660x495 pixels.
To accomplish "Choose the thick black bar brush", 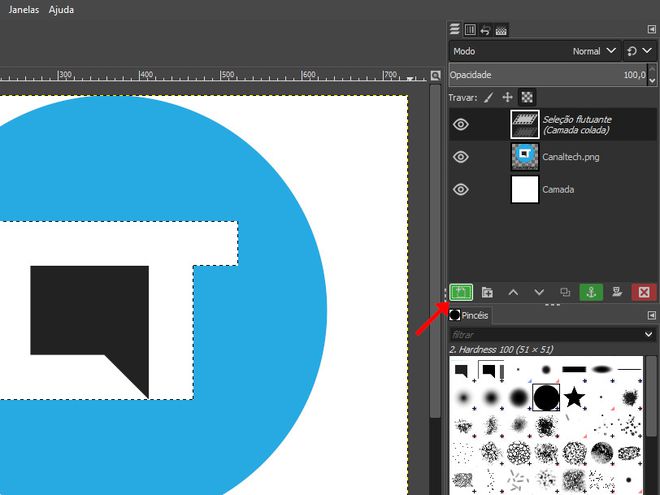I will 574,370.
